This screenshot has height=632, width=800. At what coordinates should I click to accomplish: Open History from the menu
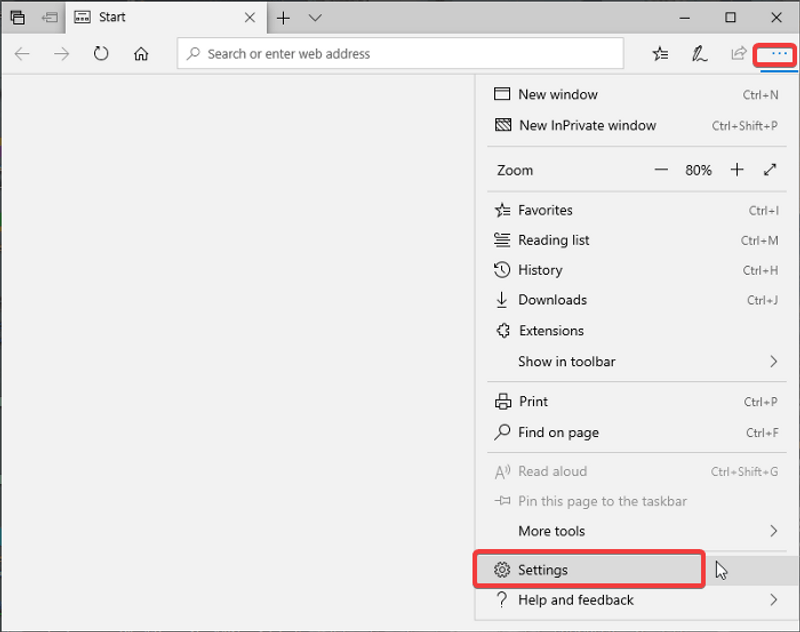click(x=637, y=270)
